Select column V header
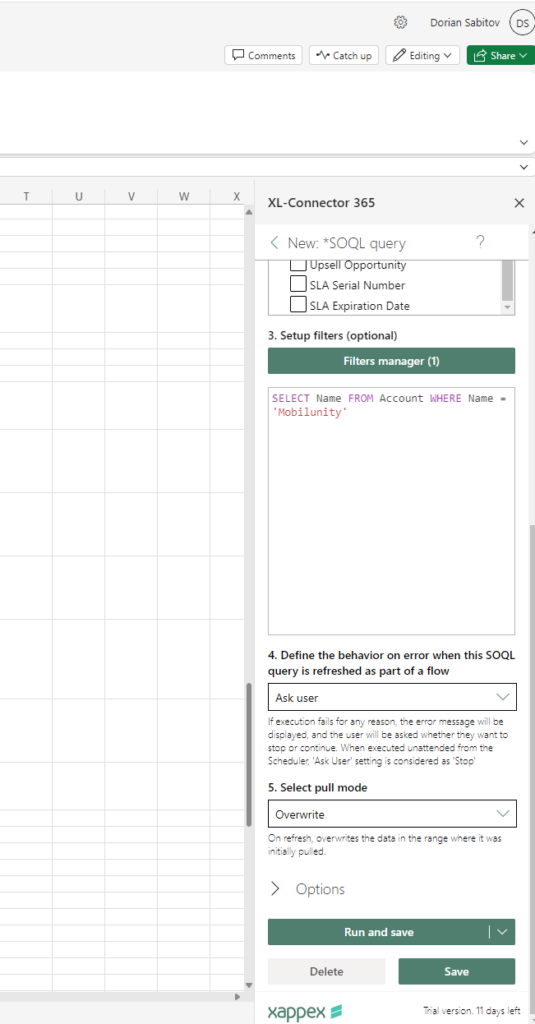This screenshot has height=1024, width=535. pyautogui.click(x=131, y=196)
